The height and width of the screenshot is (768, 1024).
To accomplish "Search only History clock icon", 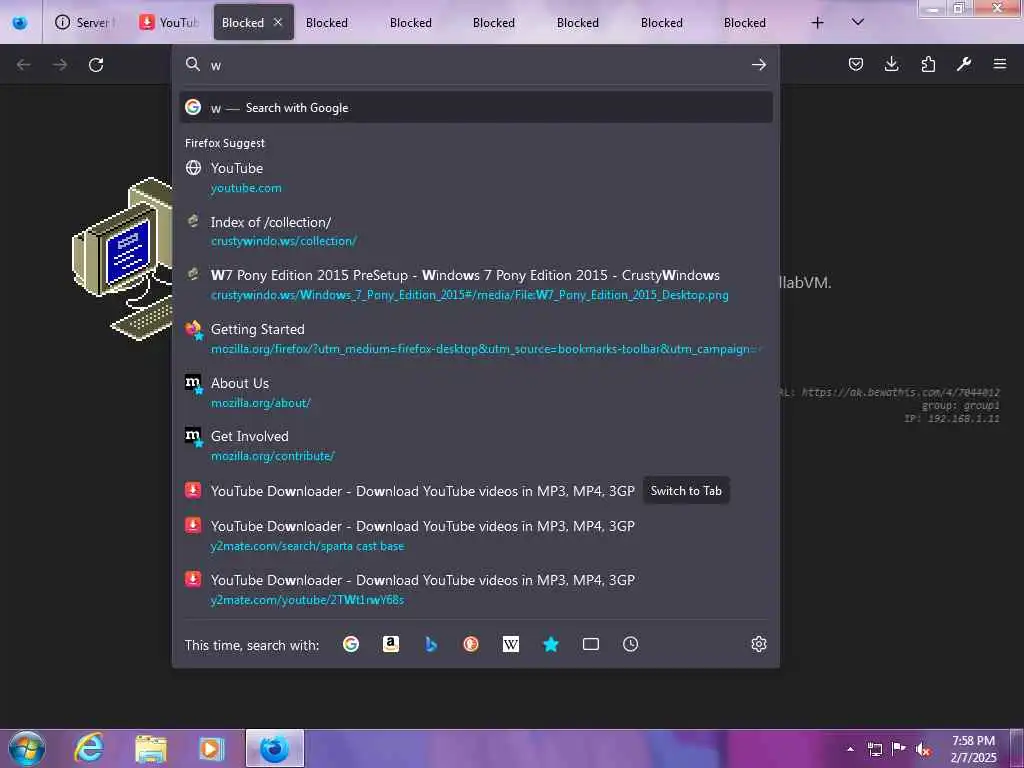I will [630, 645].
